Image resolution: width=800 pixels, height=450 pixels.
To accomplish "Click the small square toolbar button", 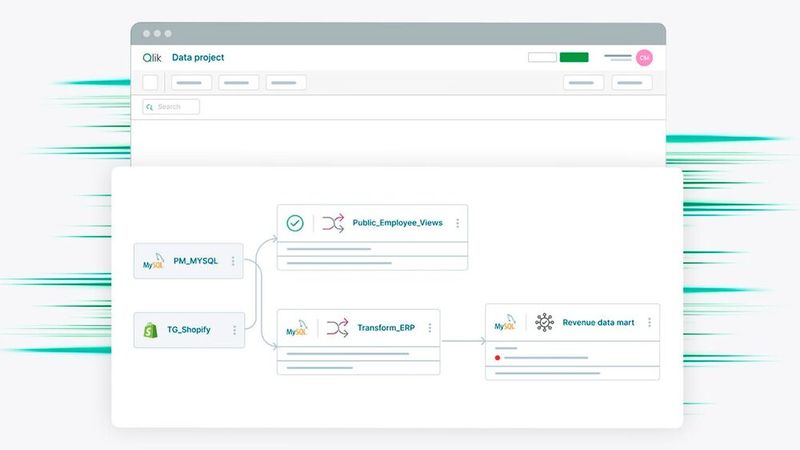I will (x=151, y=82).
